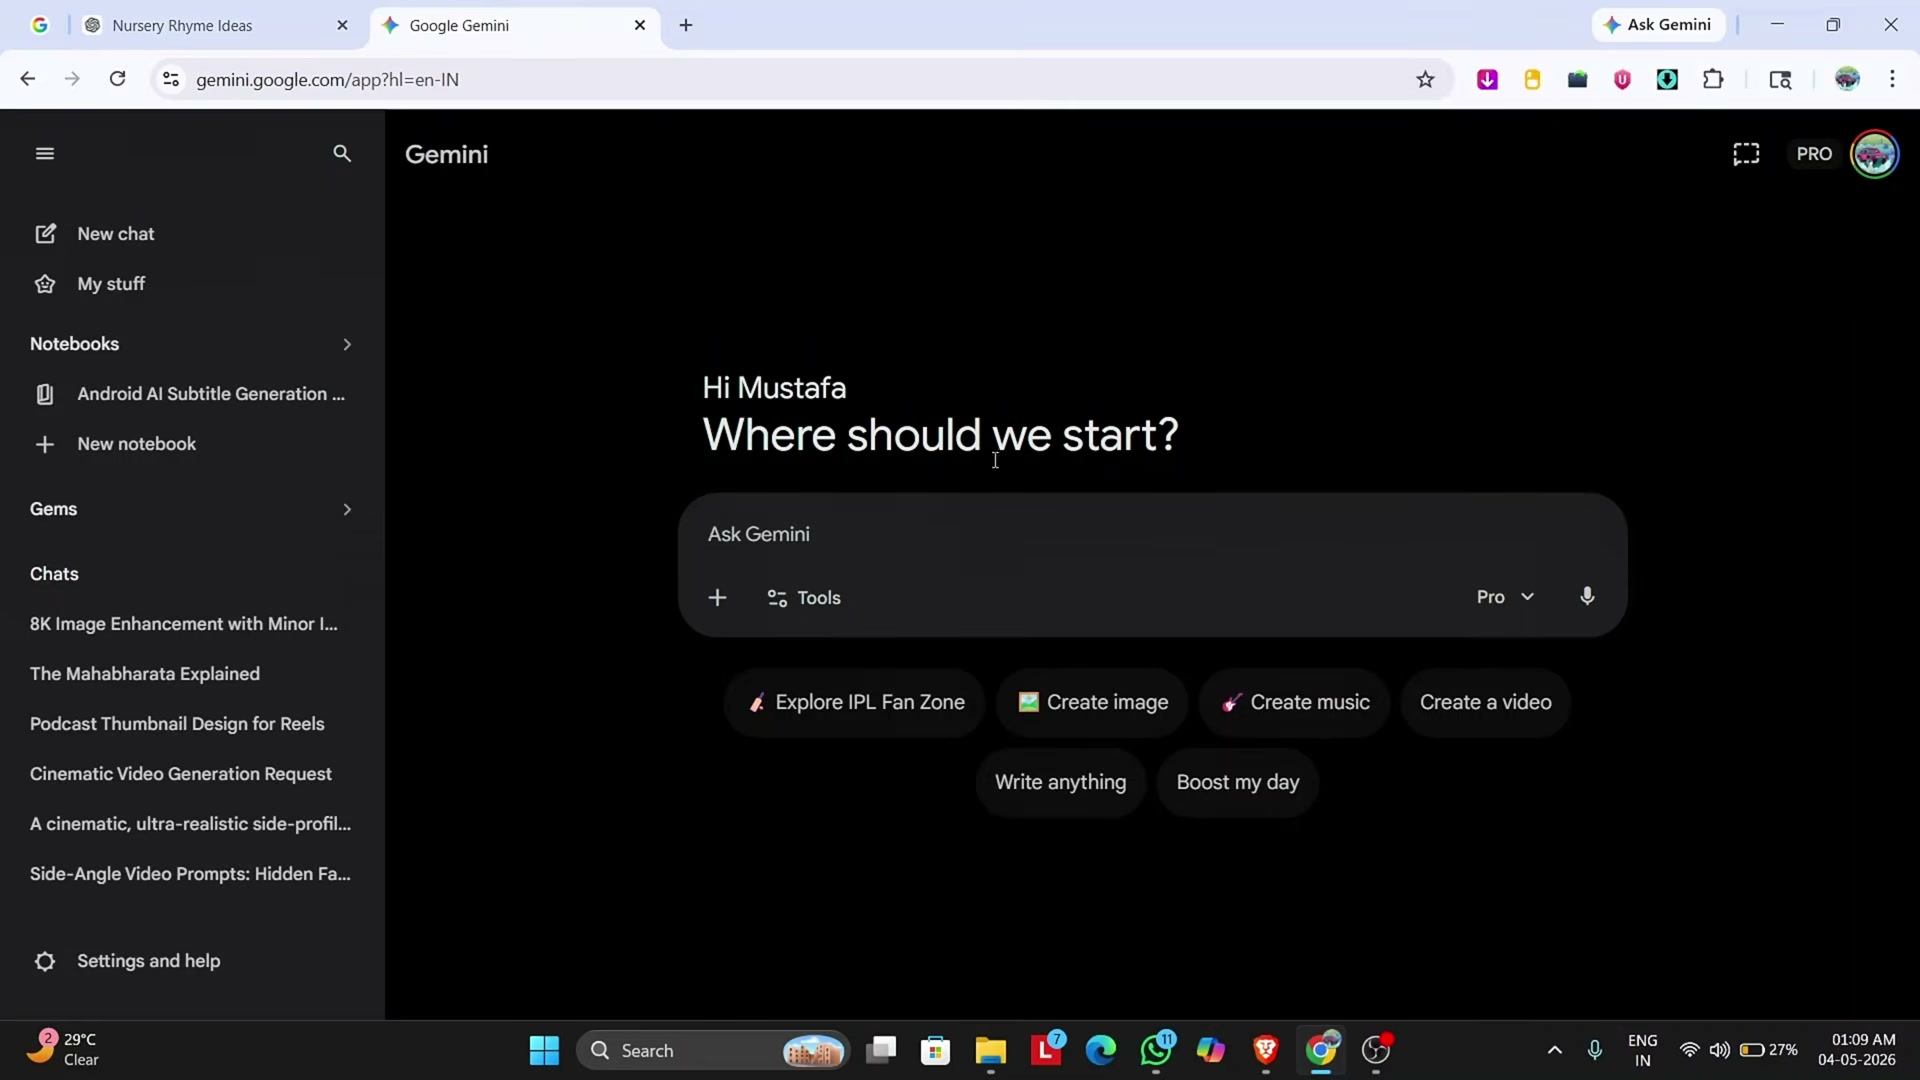Toggle the Gemini sidebar hamburger menu
The height and width of the screenshot is (1080, 1920).
tap(45, 154)
